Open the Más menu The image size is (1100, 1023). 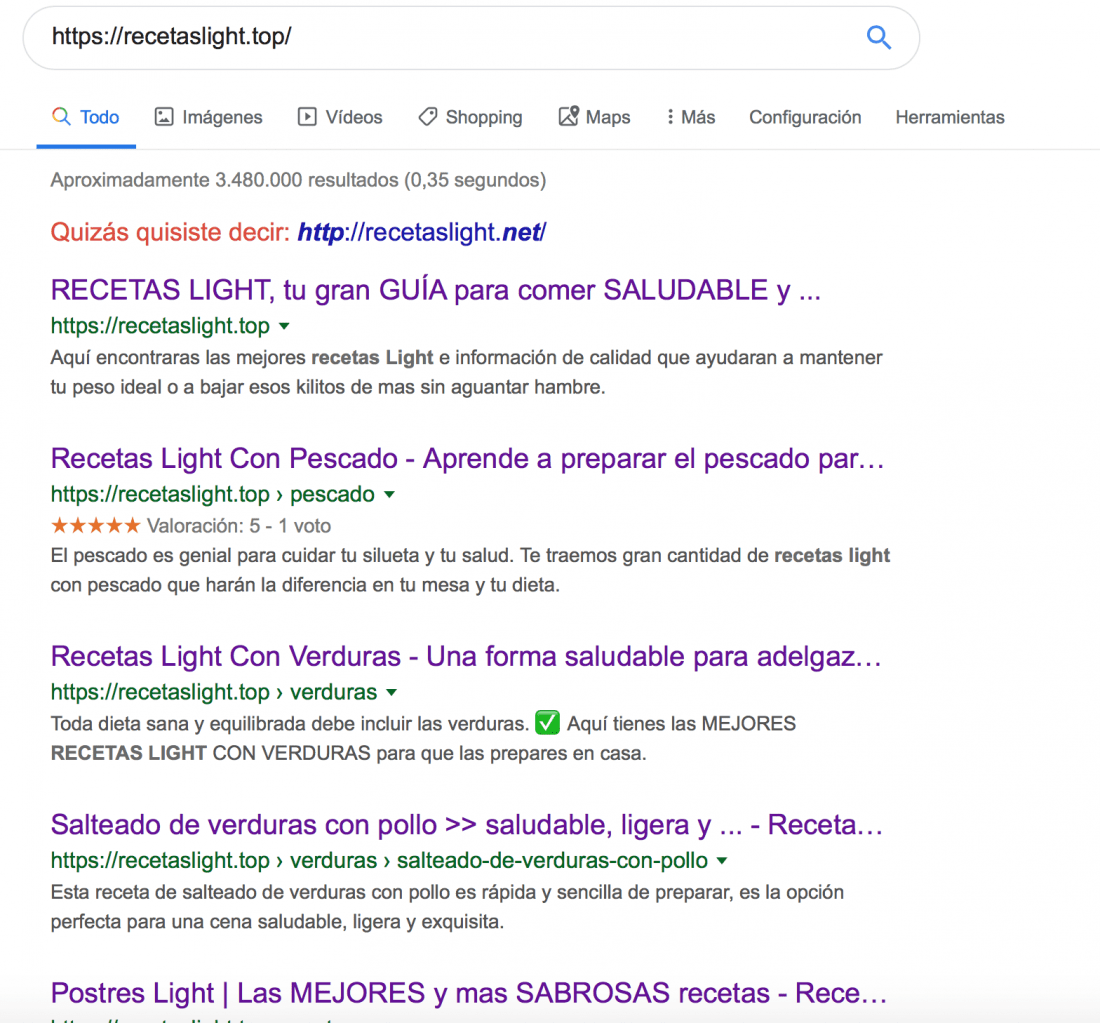[691, 117]
